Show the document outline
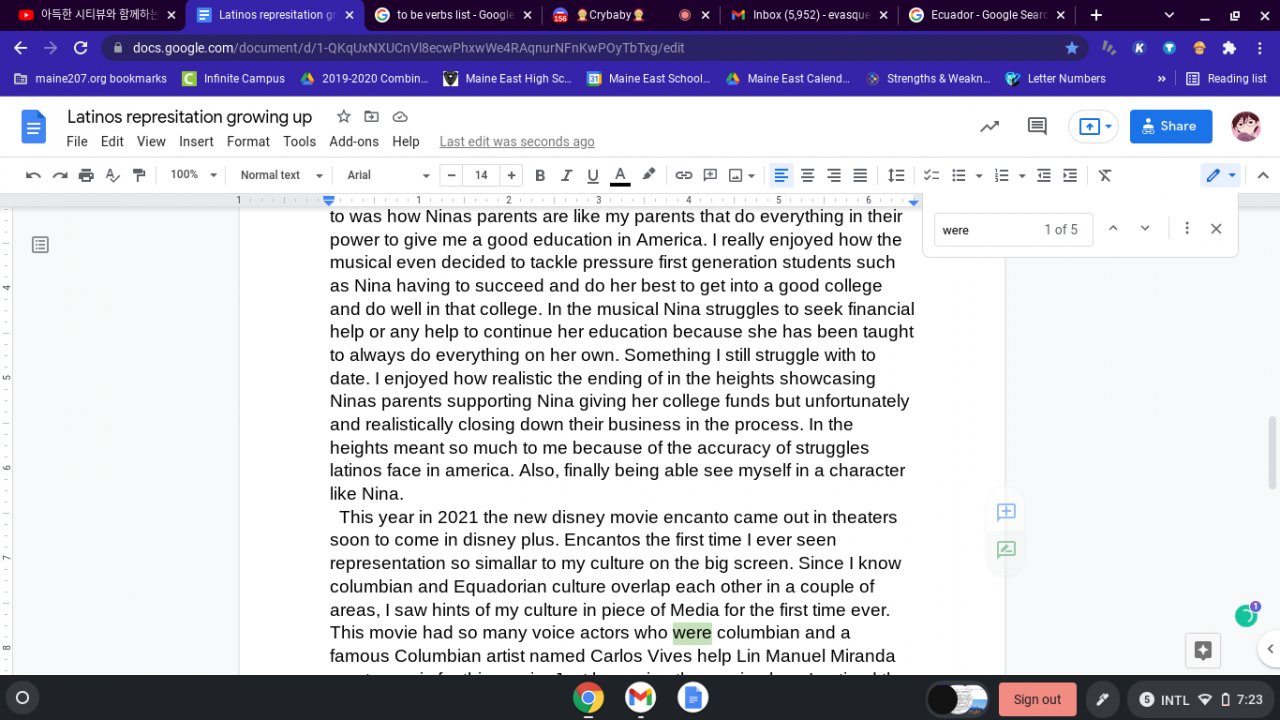The image size is (1280, 720). (40, 245)
